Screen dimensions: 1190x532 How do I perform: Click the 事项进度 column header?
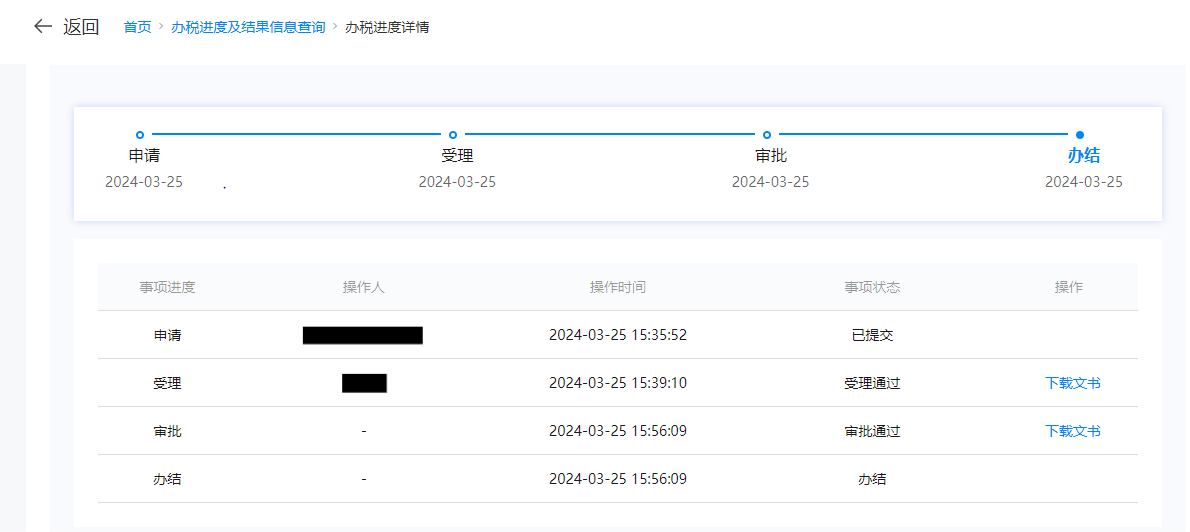click(x=167, y=287)
